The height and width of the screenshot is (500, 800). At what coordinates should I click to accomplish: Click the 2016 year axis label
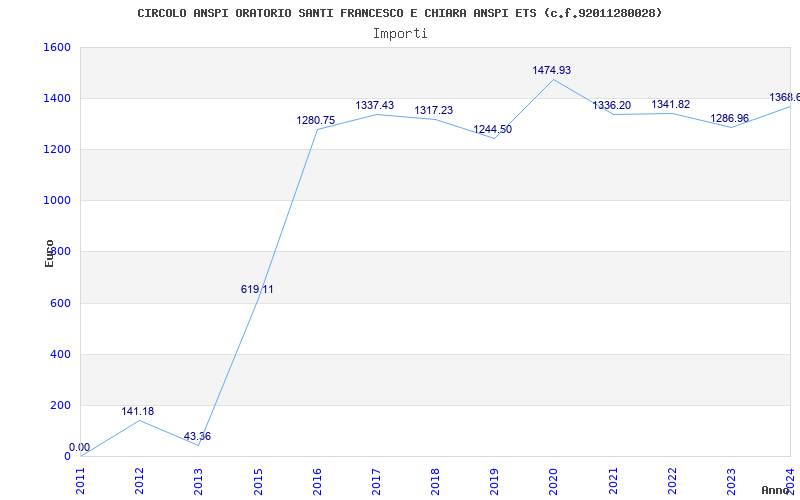pyautogui.click(x=317, y=481)
